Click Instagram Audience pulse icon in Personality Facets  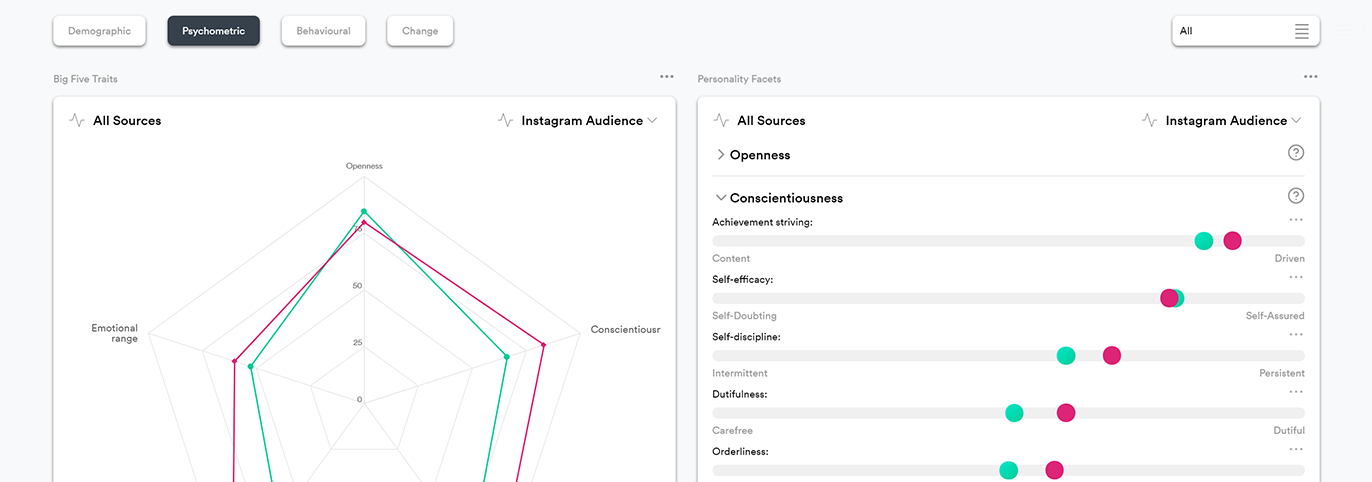click(x=1150, y=120)
